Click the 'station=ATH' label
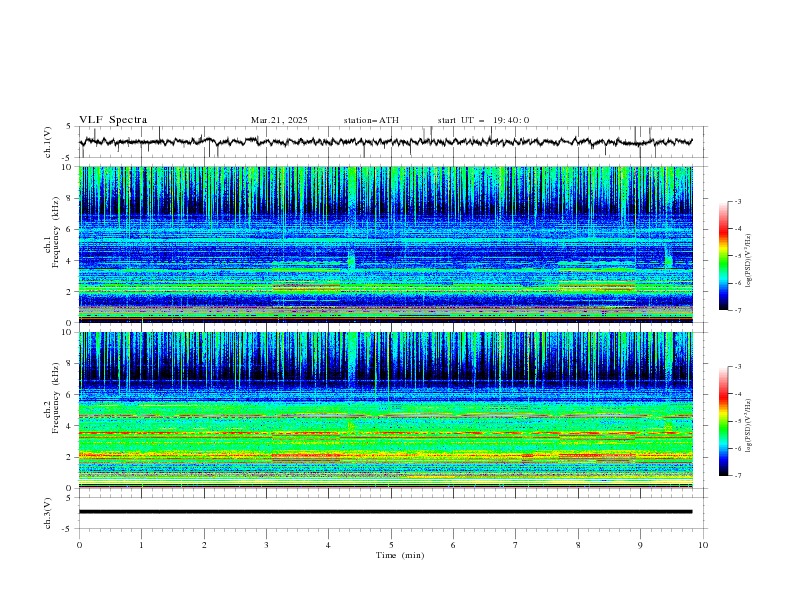The image size is (792, 612). (371, 120)
